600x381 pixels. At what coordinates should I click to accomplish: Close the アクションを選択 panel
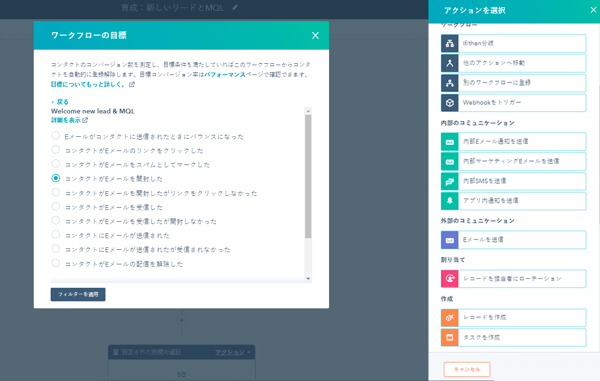[x=593, y=10]
